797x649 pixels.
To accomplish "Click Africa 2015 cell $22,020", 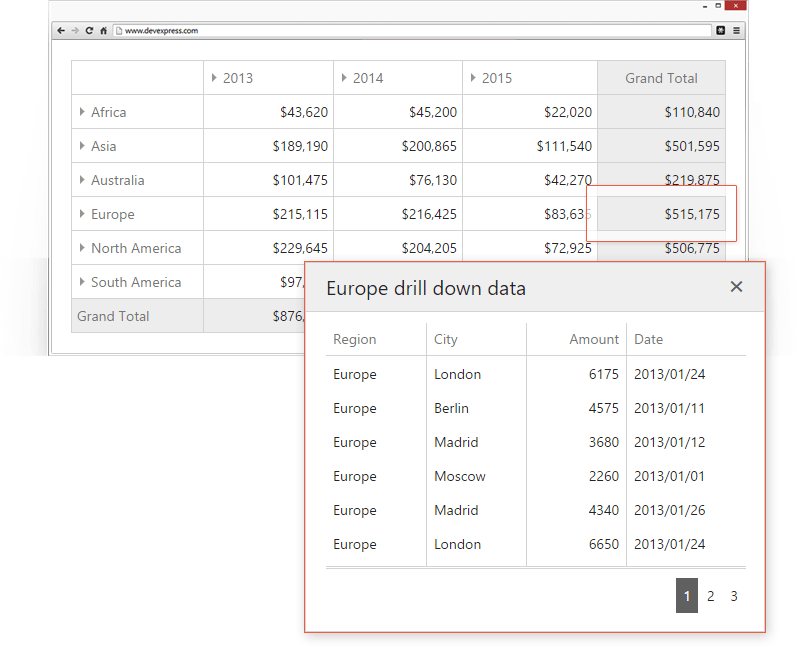I will (x=530, y=112).
